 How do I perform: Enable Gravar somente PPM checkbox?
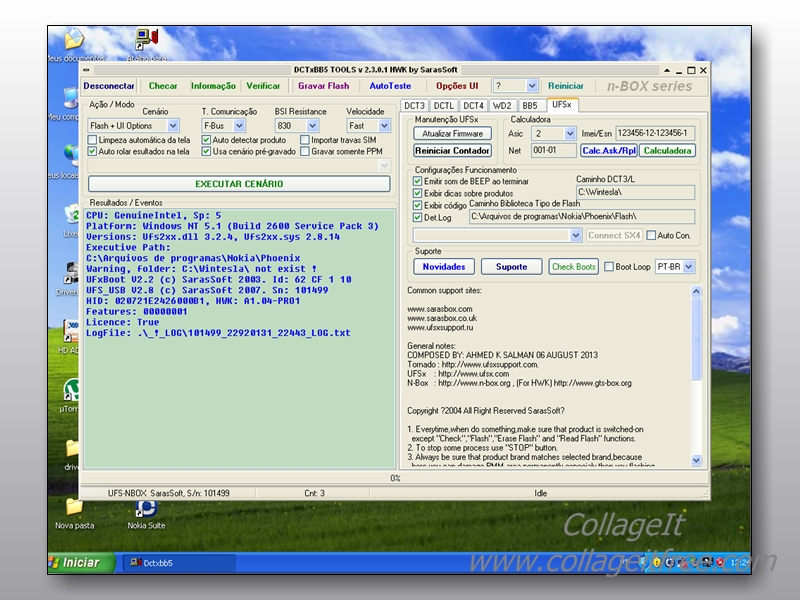tap(305, 152)
